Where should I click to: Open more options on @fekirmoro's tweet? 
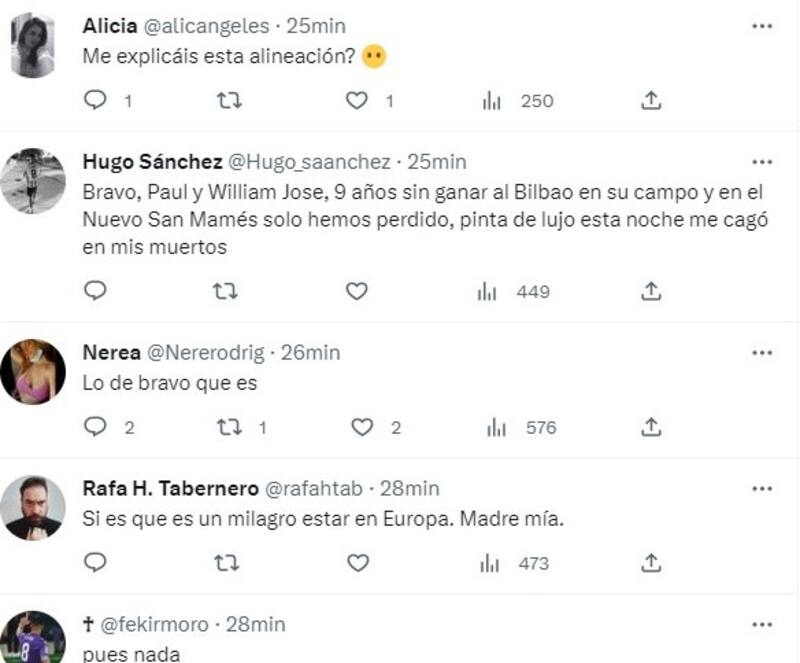(x=762, y=625)
